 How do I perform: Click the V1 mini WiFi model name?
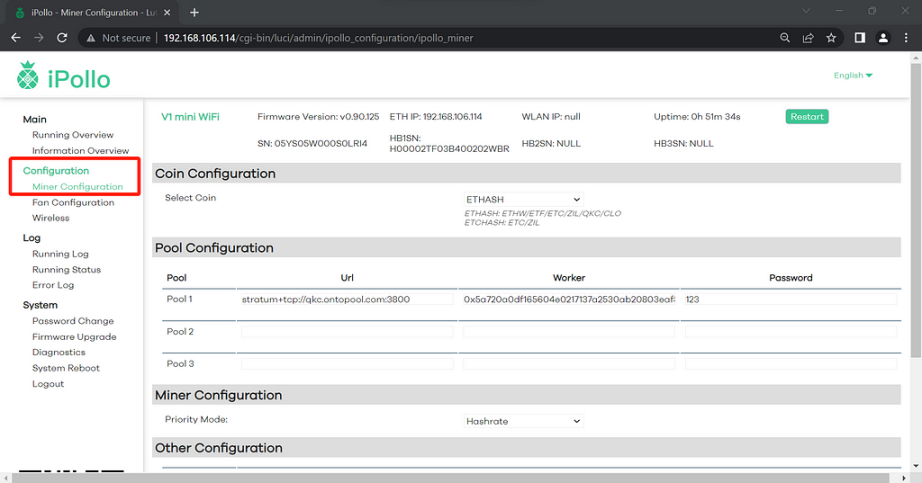pyautogui.click(x=190, y=116)
